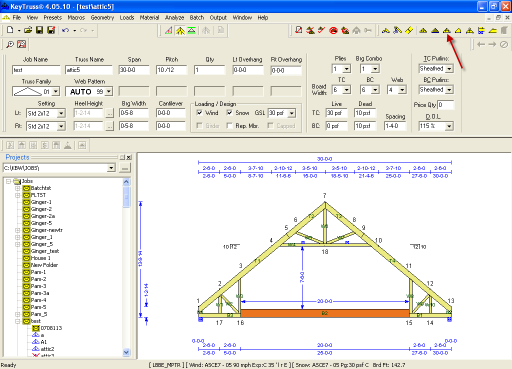Select the Ginger-2a job in tree

click(43, 216)
